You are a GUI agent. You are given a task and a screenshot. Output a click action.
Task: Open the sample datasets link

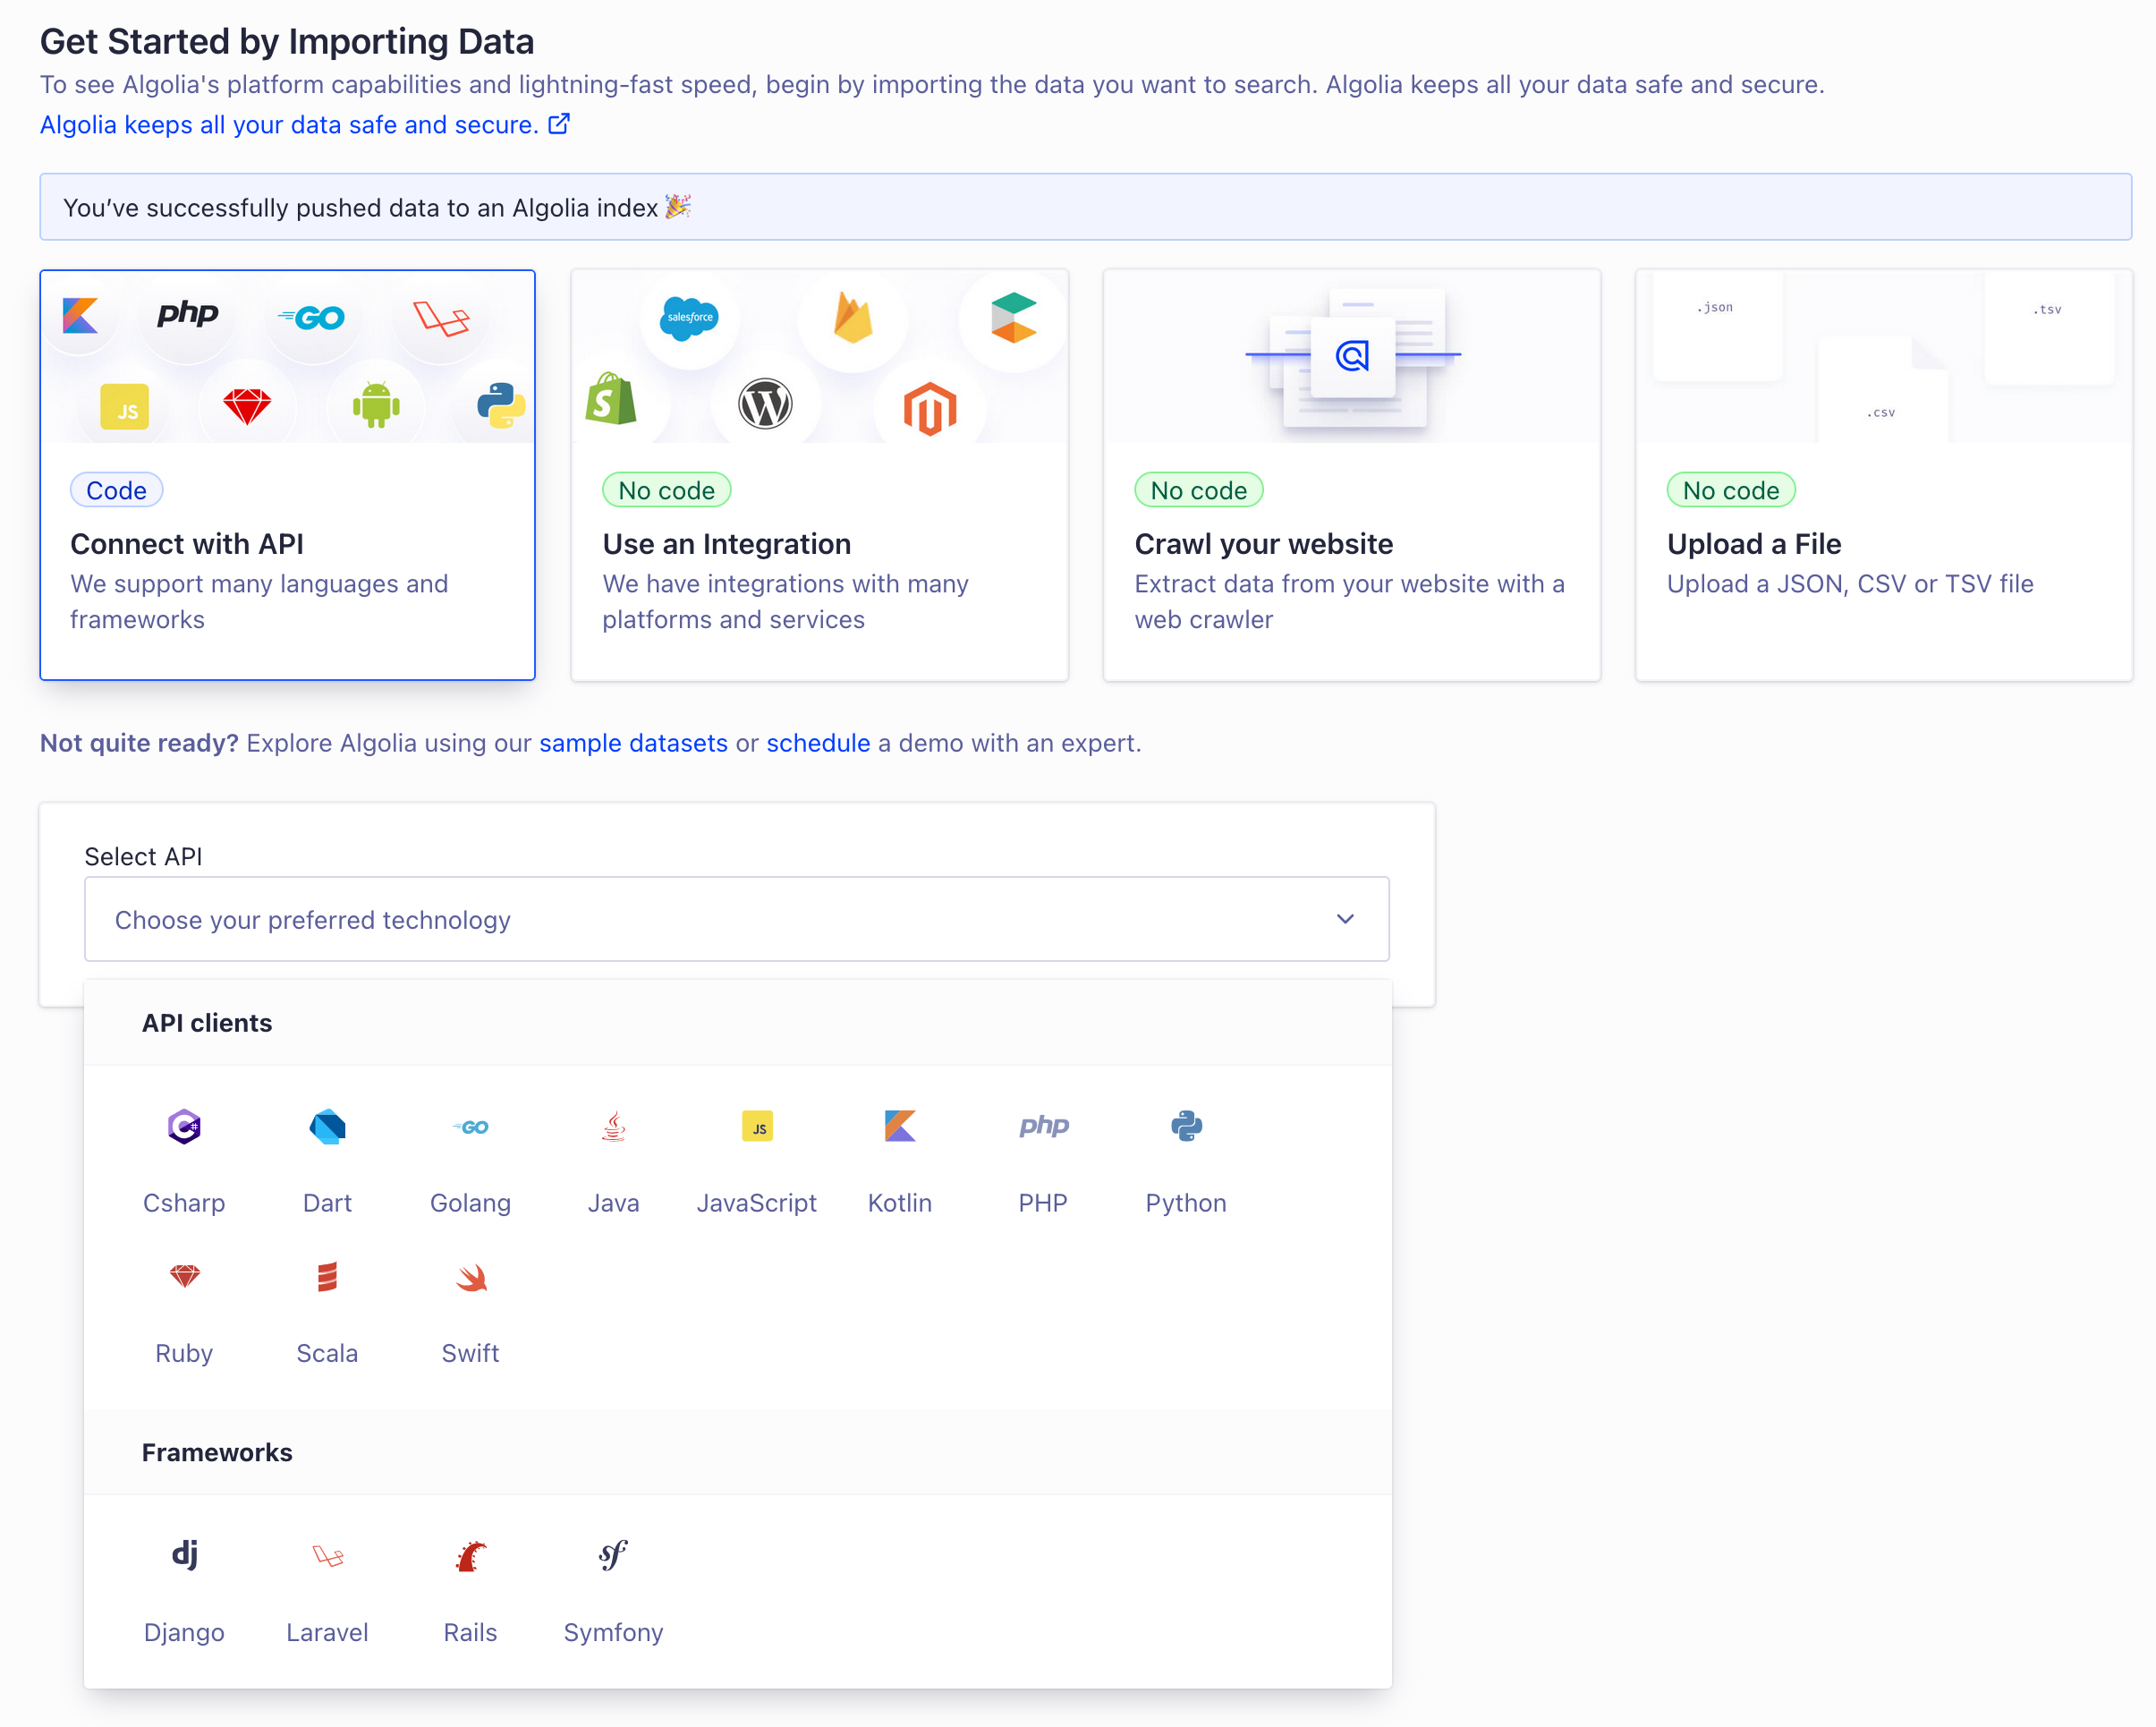coord(633,743)
